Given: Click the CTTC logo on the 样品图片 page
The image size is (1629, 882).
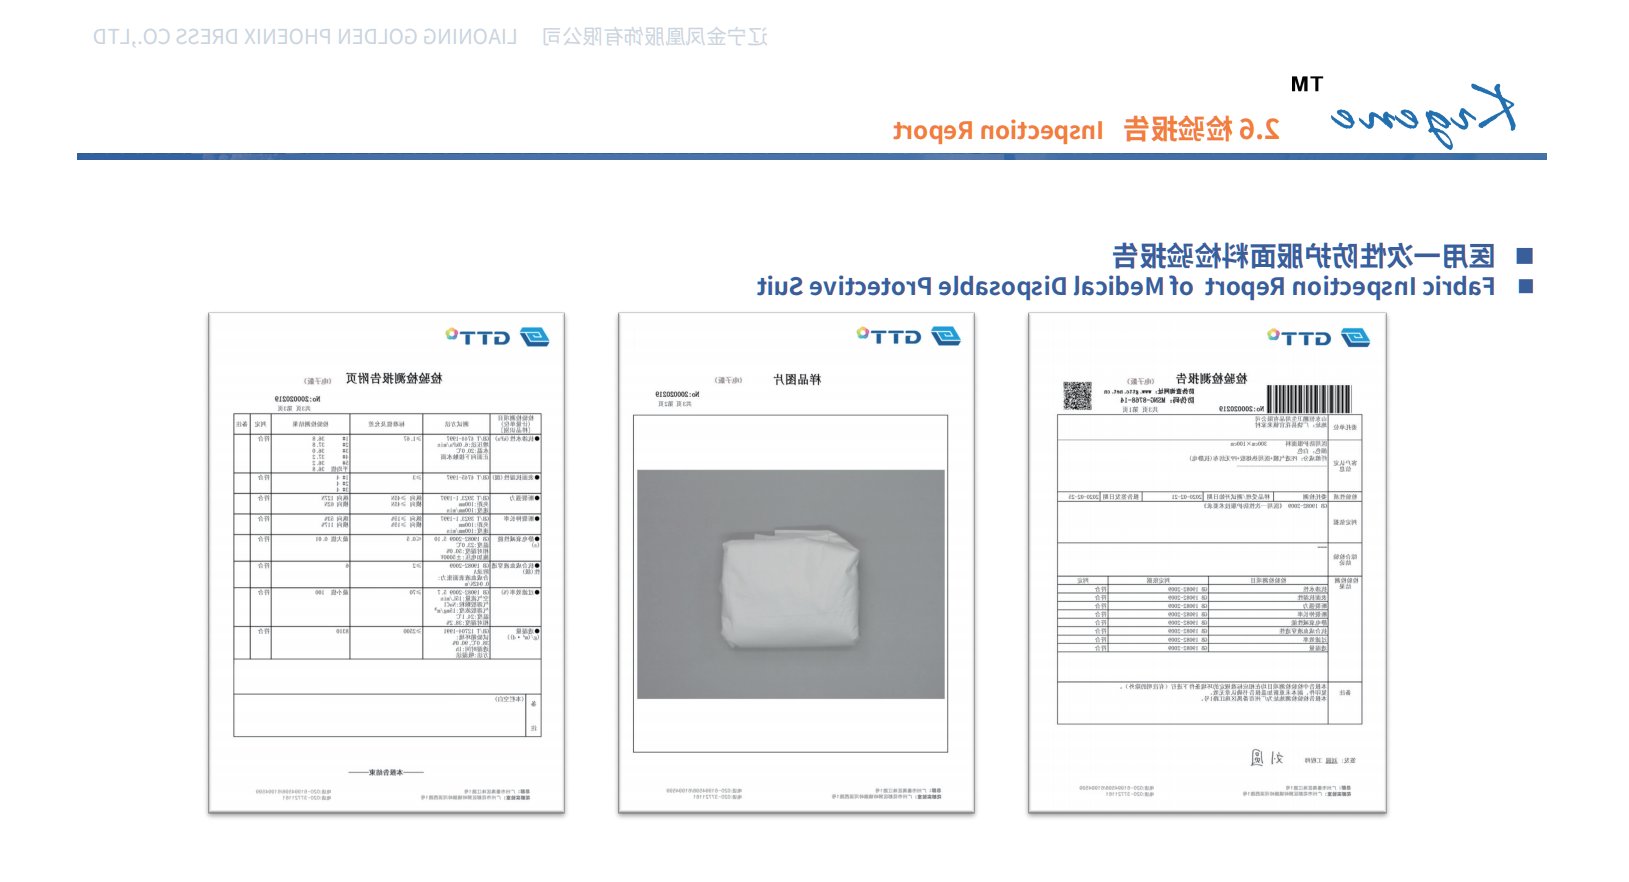Looking at the screenshot, I should click(908, 336).
